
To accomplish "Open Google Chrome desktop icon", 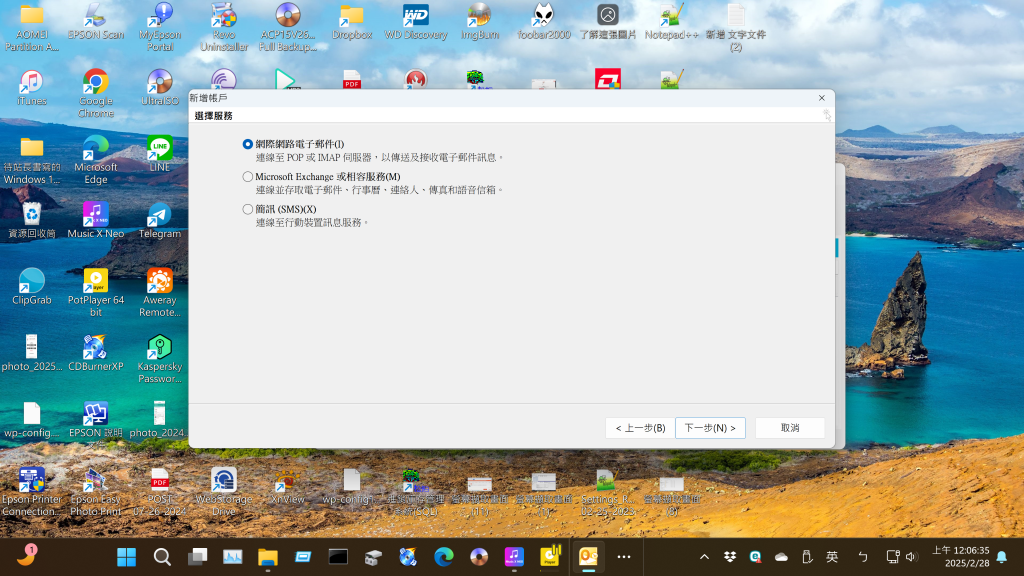I will [96, 87].
